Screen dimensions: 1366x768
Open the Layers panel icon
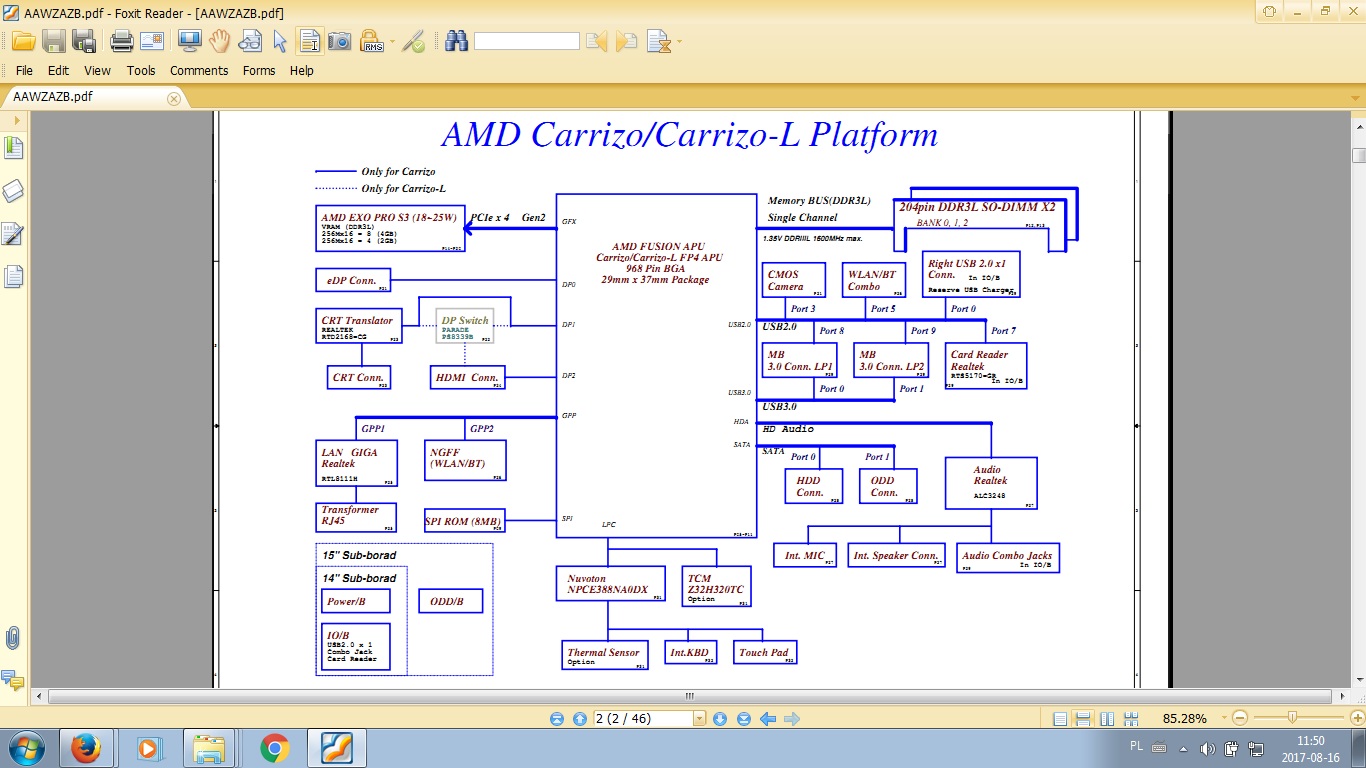(x=13, y=191)
